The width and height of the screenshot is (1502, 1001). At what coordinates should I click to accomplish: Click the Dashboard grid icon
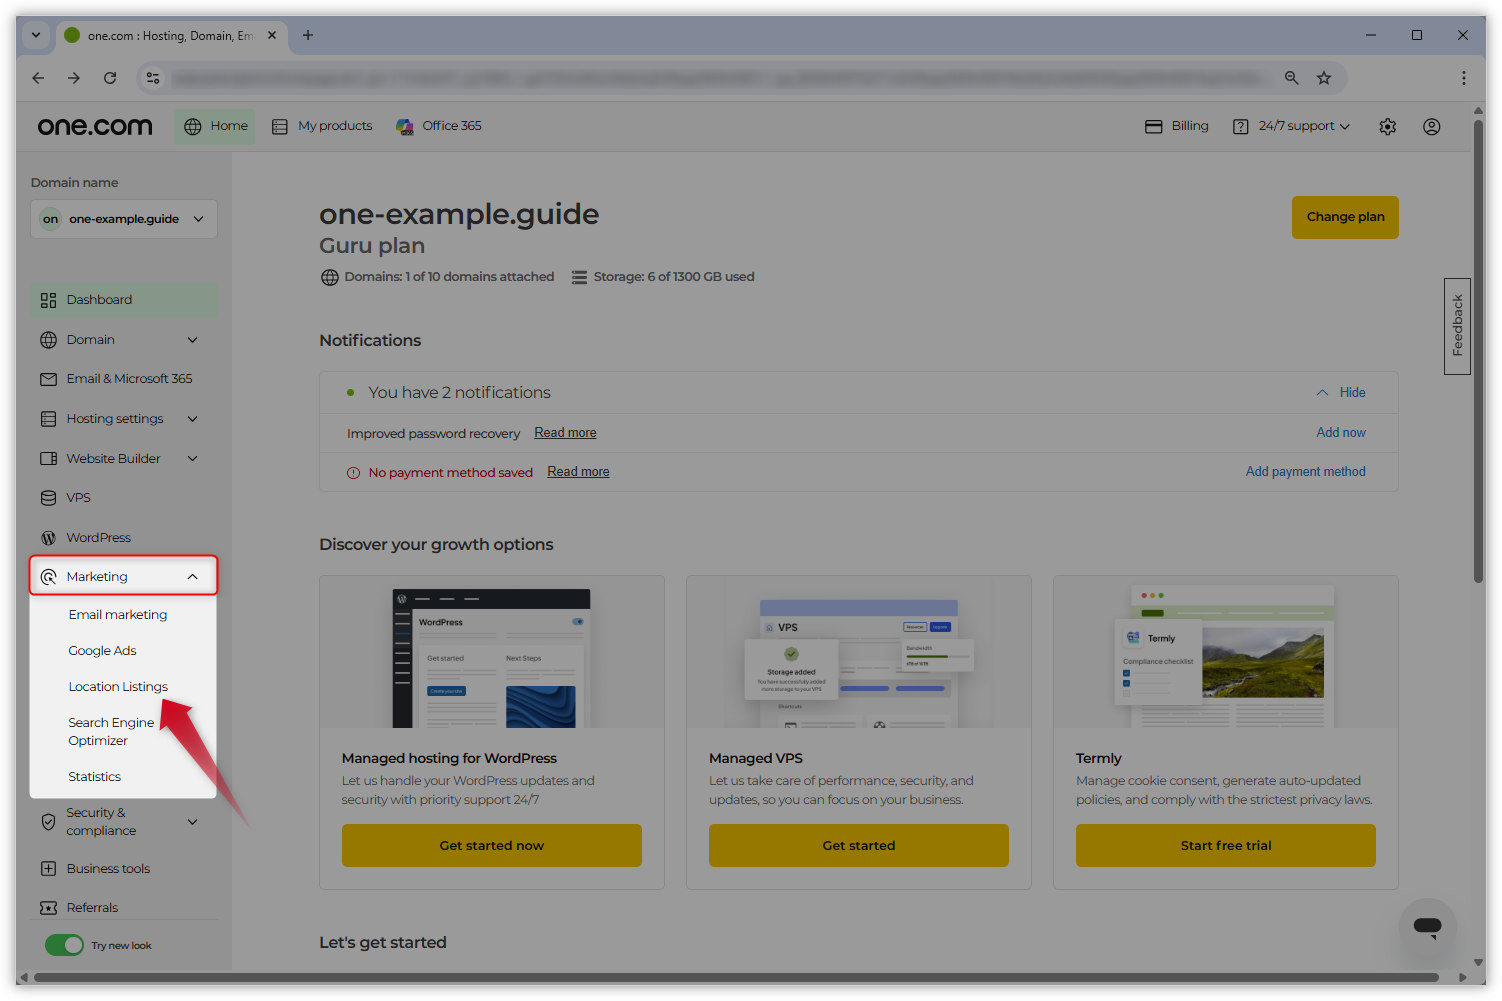point(48,300)
